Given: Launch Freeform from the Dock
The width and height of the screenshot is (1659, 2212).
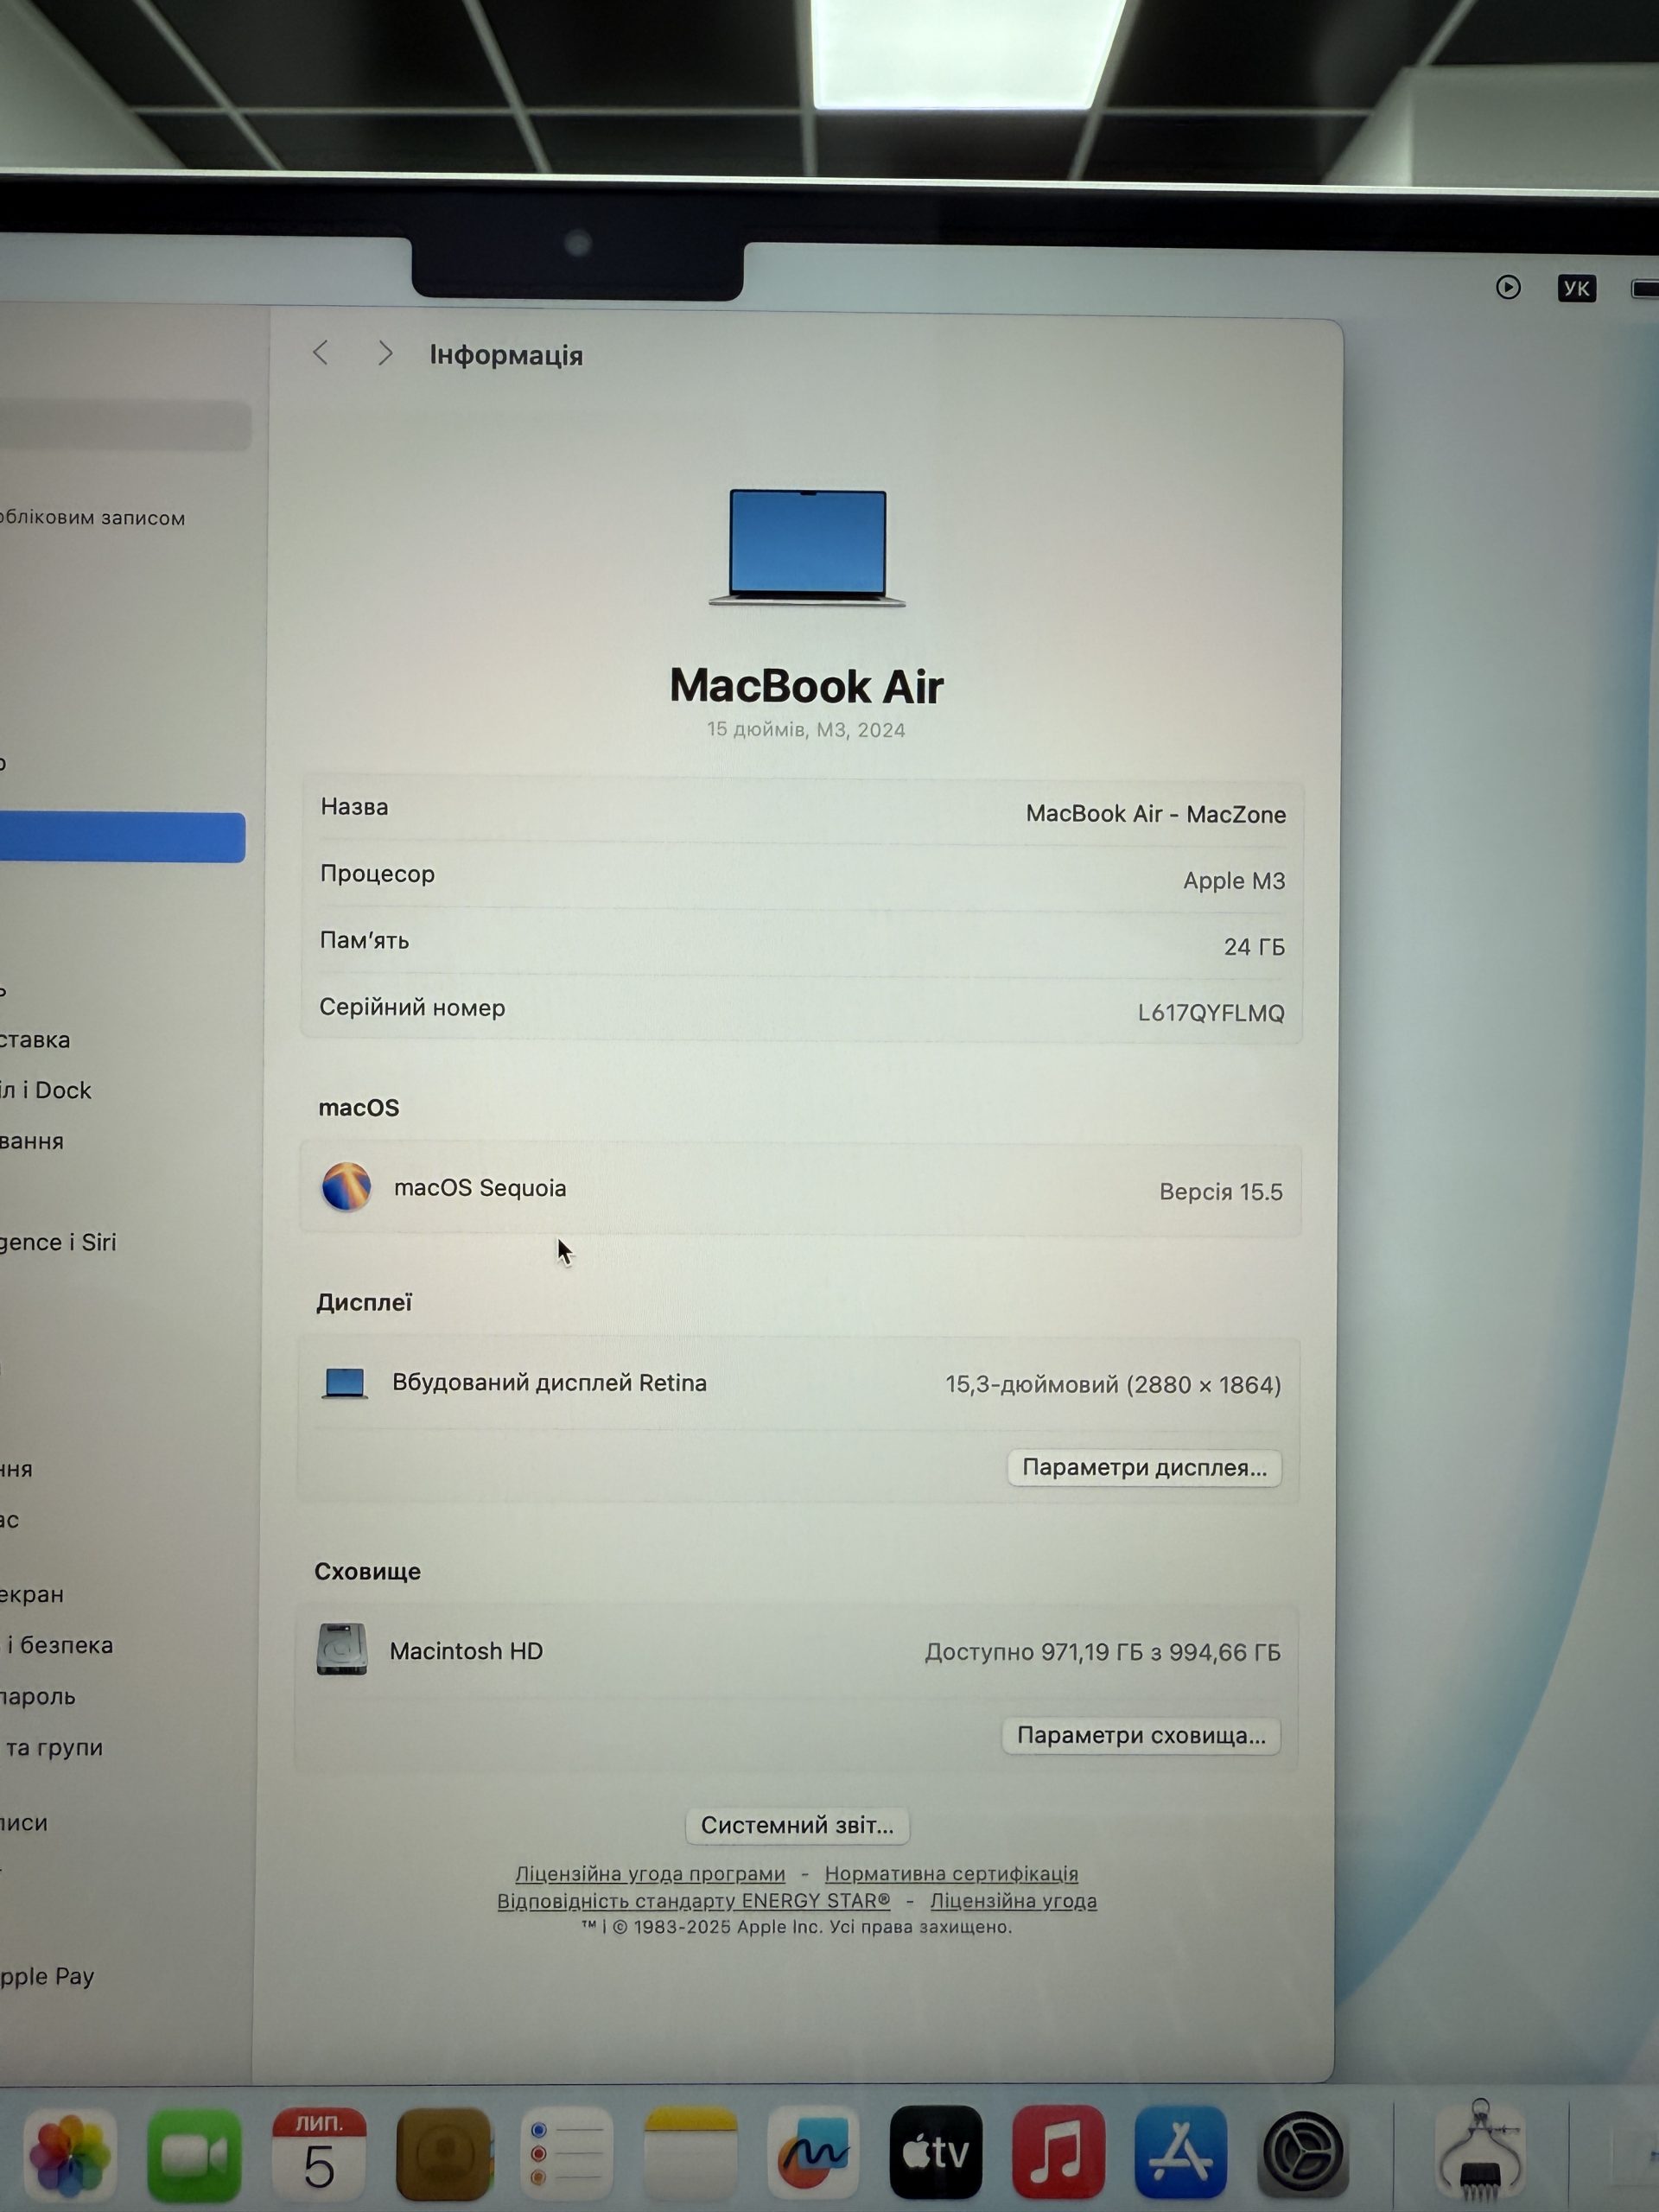Looking at the screenshot, I should pyautogui.click(x=813, y=2152).
